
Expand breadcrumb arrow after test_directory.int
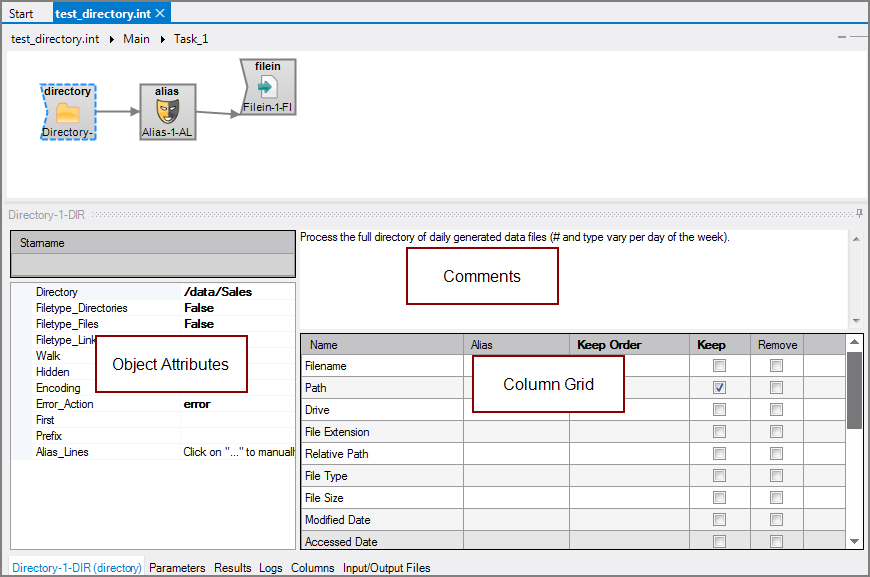(112, 39)
